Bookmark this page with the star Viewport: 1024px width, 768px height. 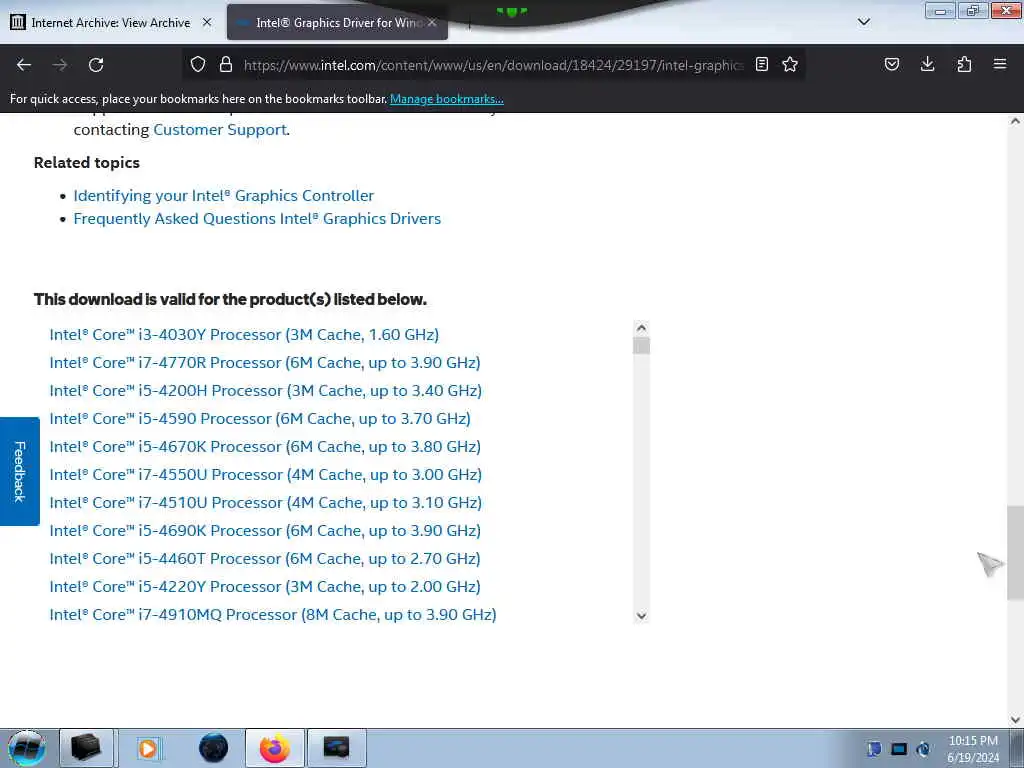click(x=790, y=65)
